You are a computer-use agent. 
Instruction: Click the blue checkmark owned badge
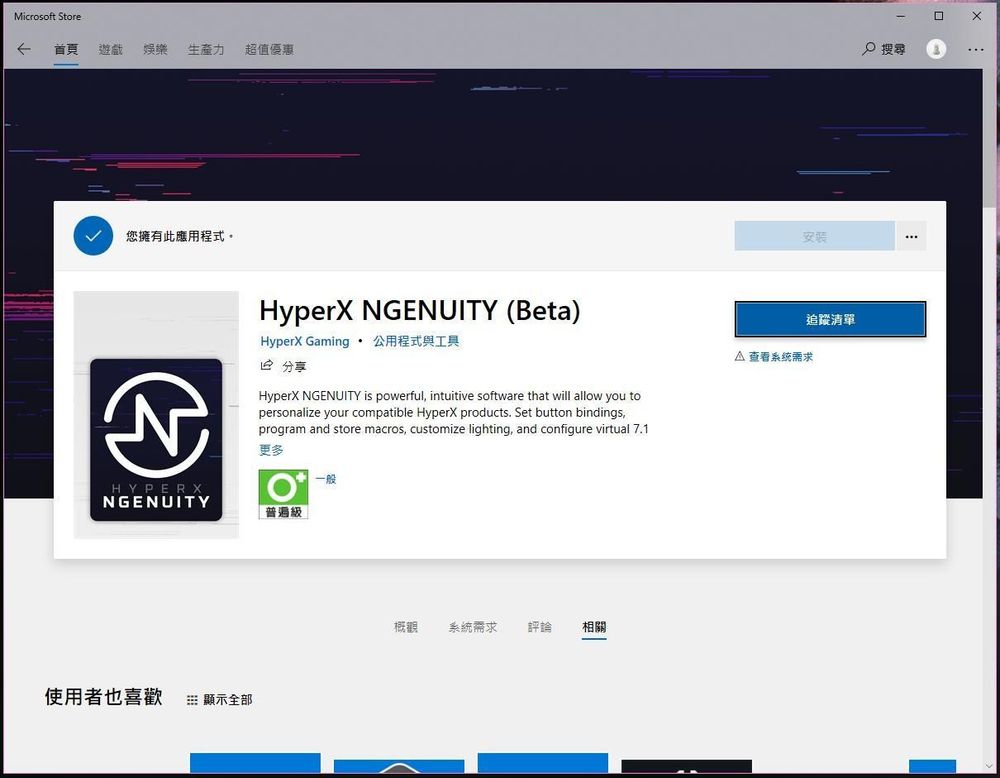92,236
